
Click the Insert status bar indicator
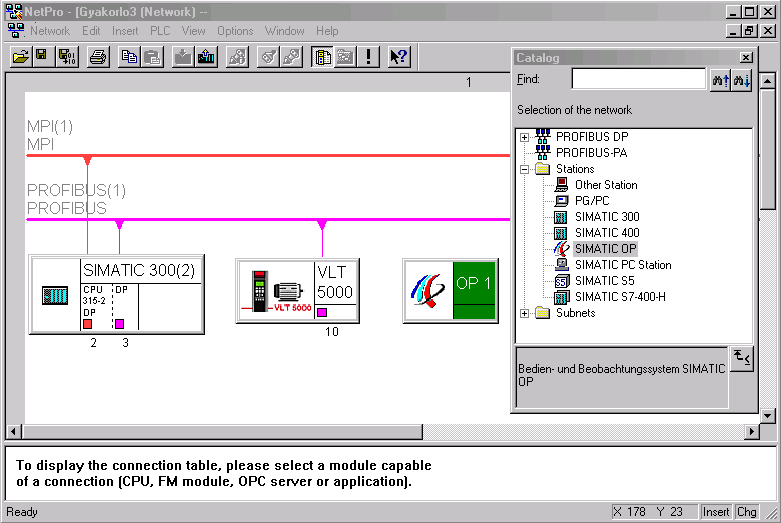tap(715, 512)
